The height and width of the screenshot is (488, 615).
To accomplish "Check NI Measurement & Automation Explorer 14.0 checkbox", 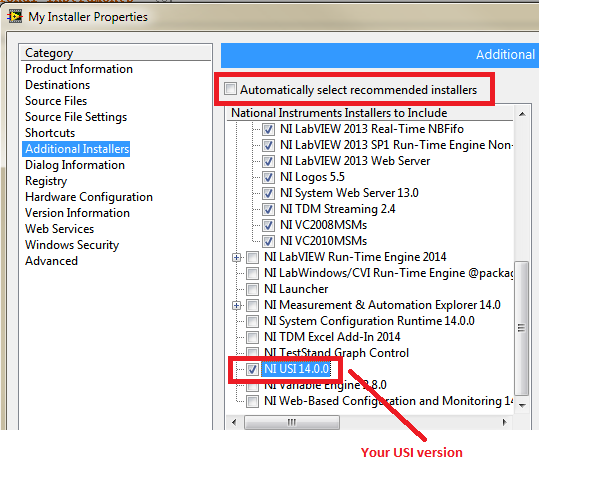I will click(x=253, y=305).
